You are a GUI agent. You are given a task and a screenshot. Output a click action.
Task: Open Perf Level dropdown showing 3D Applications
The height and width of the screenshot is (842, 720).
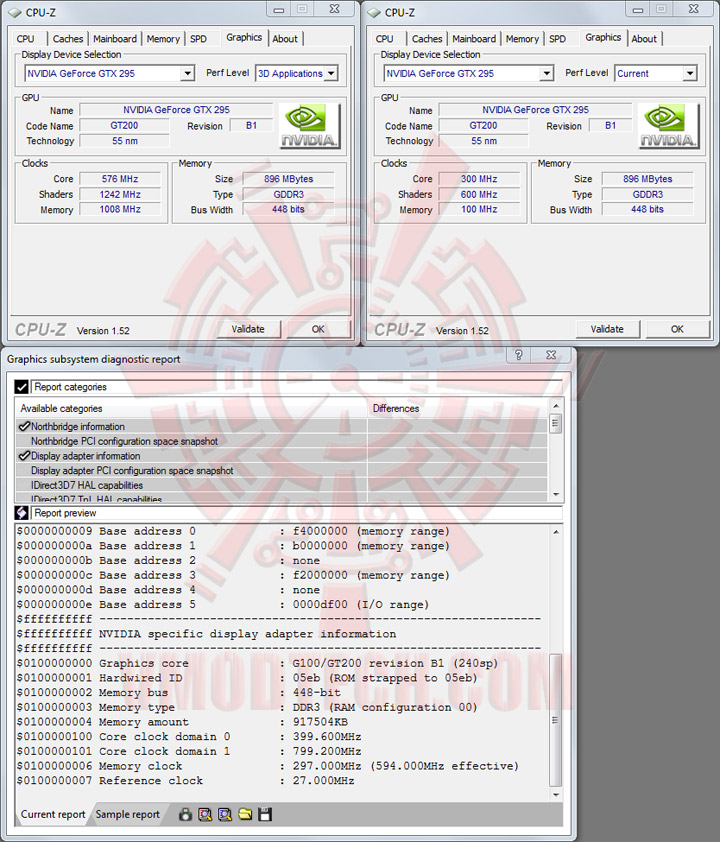pos(331,73)
